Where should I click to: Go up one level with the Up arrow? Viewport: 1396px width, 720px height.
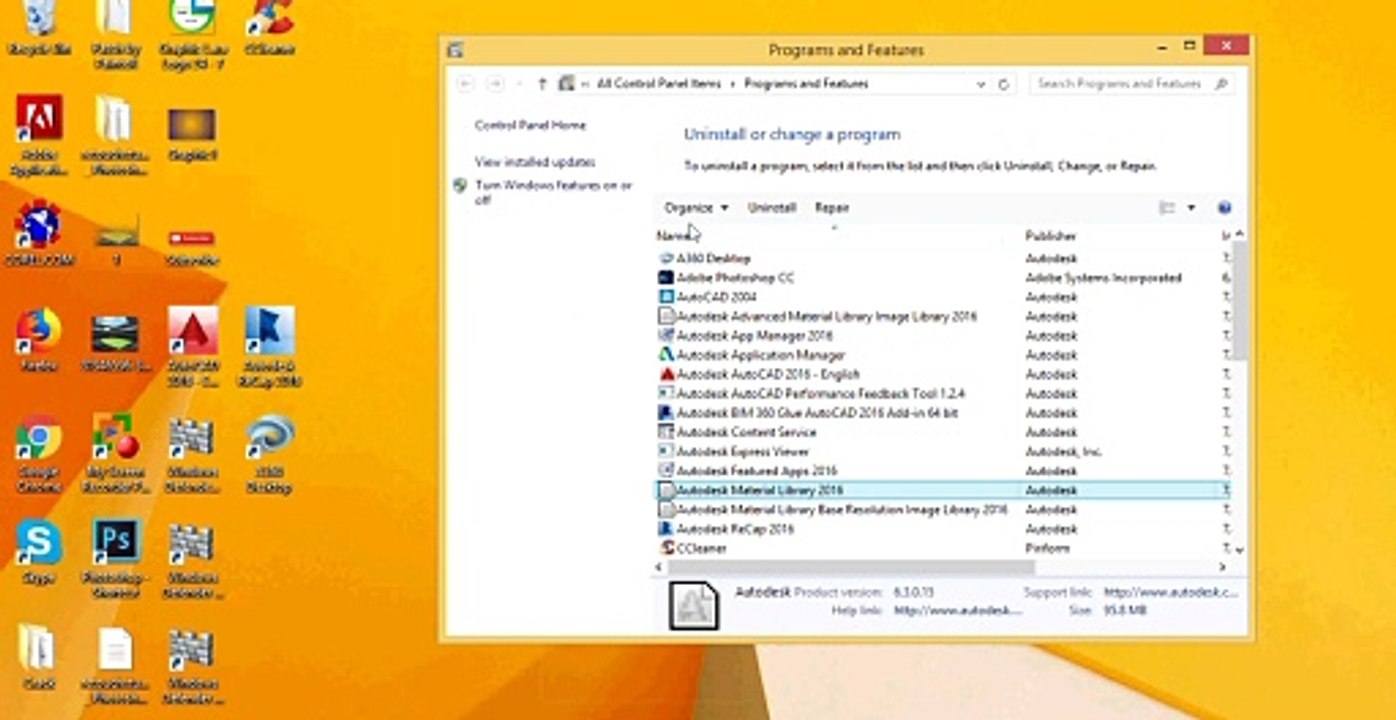click(542, 84)
